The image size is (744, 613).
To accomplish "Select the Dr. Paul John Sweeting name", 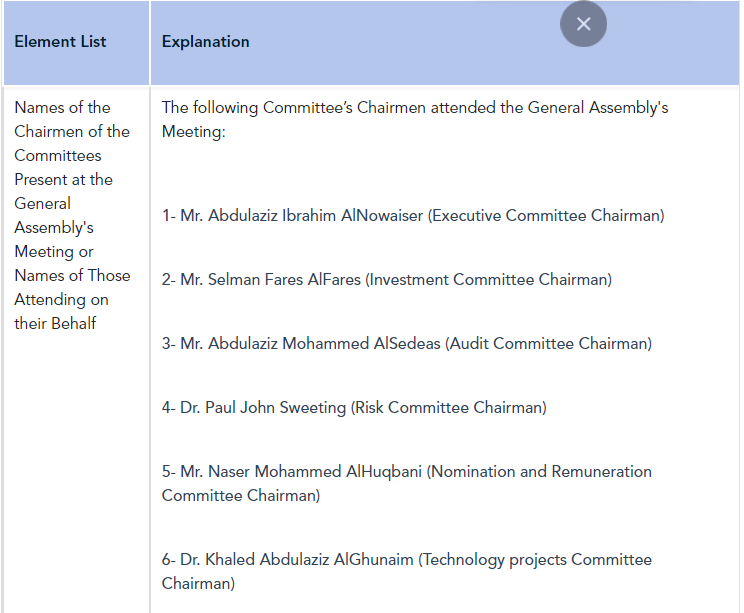I will 263,408.
